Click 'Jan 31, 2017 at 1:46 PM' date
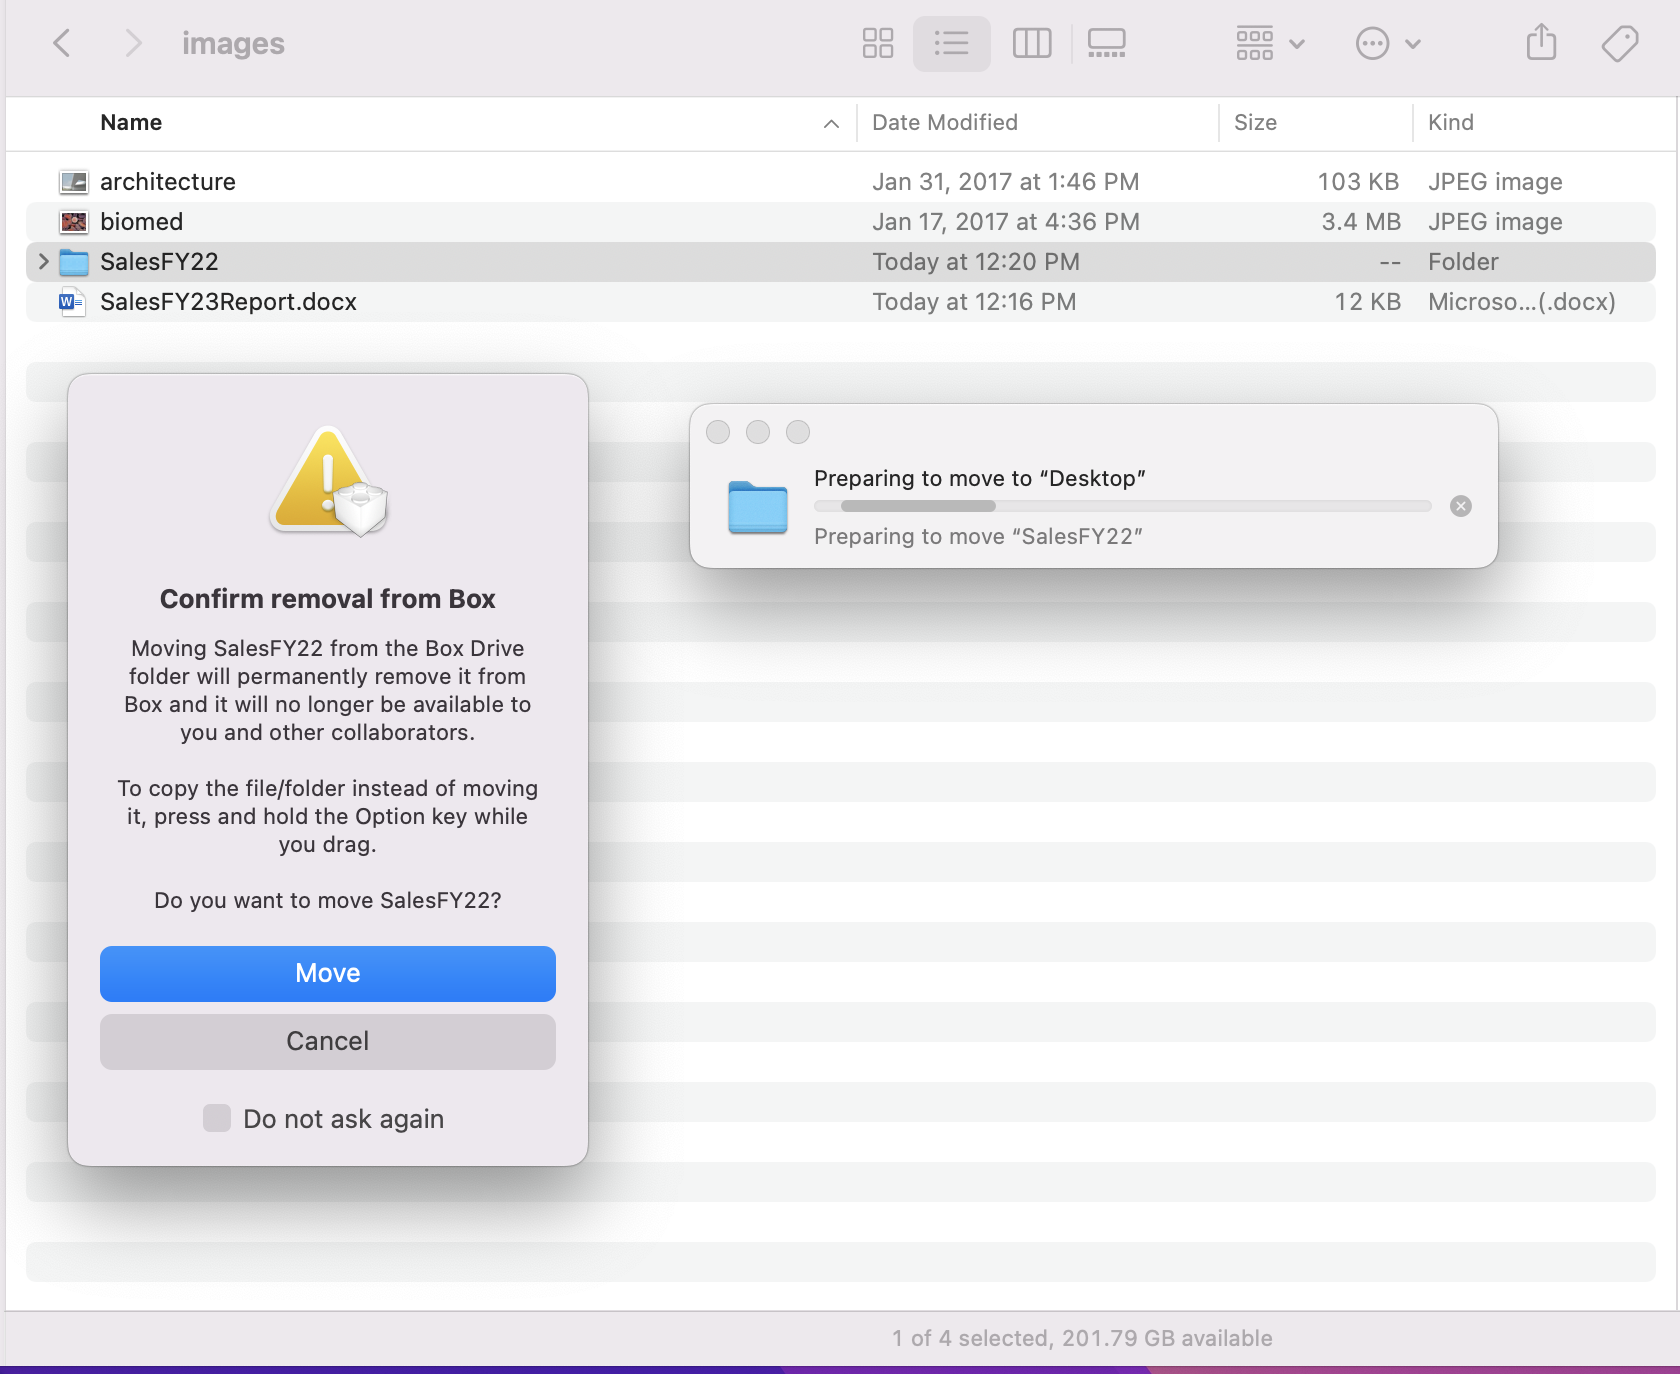 pyautogui.click(x=1005, y=181)
